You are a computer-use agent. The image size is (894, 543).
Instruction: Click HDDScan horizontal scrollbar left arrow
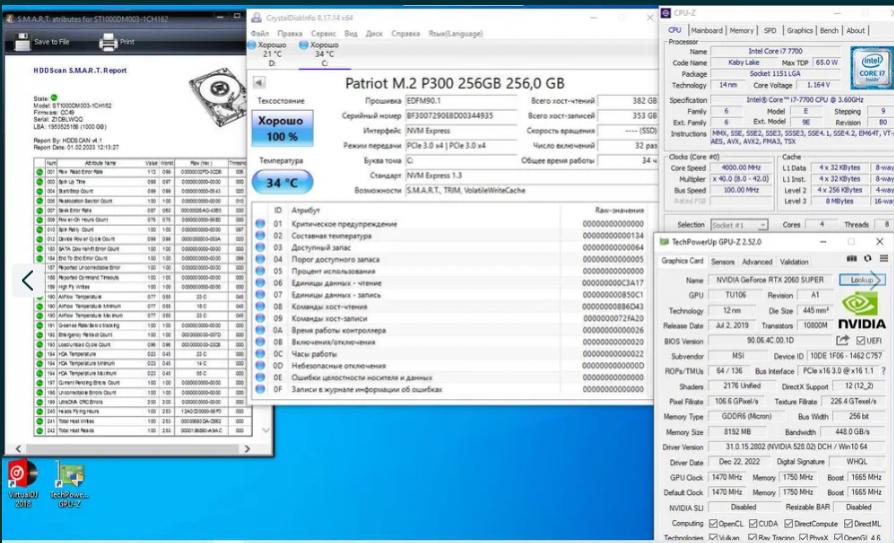(x=18, y=449)
